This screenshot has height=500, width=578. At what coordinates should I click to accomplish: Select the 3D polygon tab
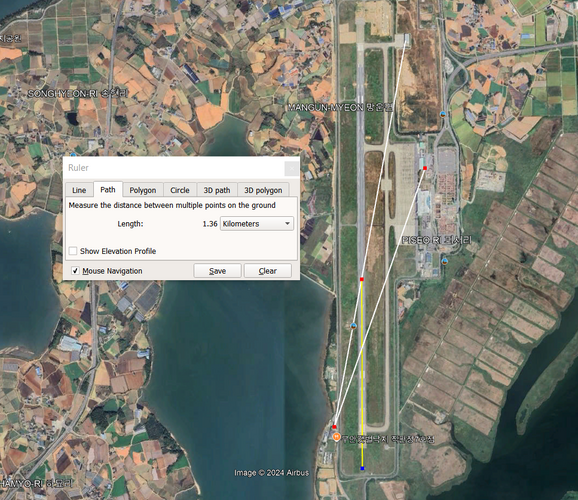(x=263, y=190)
